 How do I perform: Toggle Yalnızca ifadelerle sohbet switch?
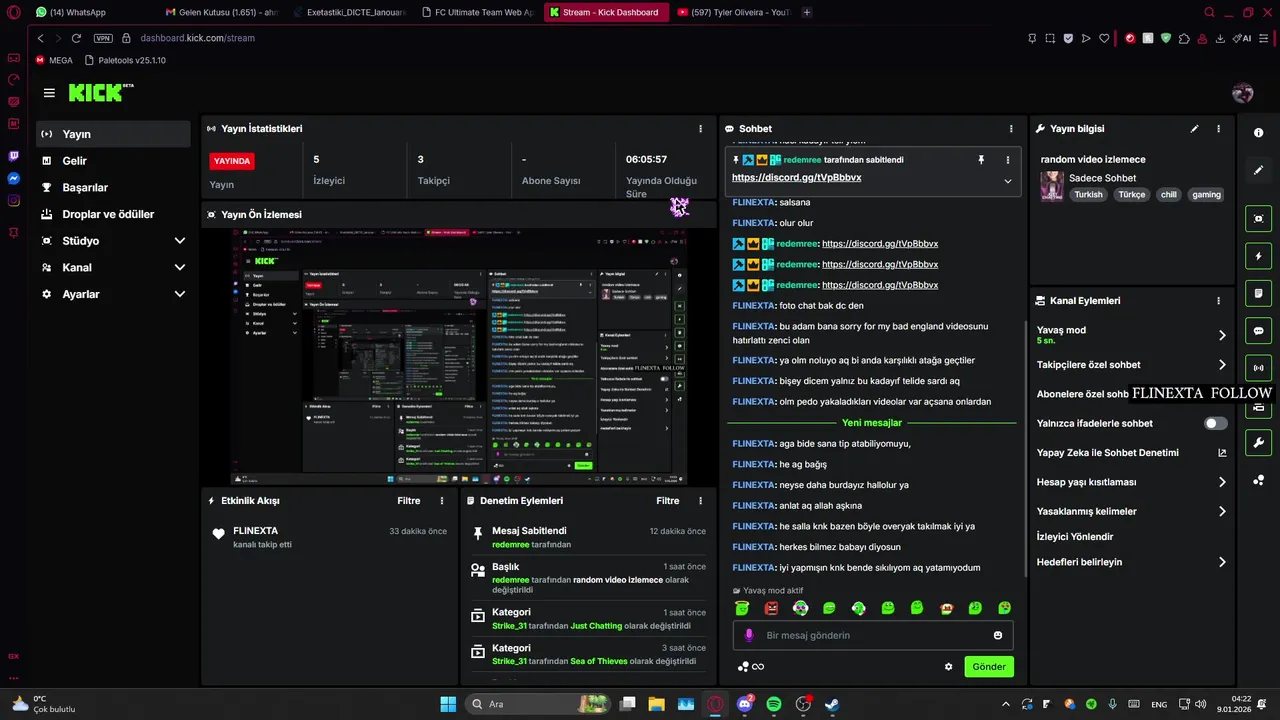tap(1215, 423)
